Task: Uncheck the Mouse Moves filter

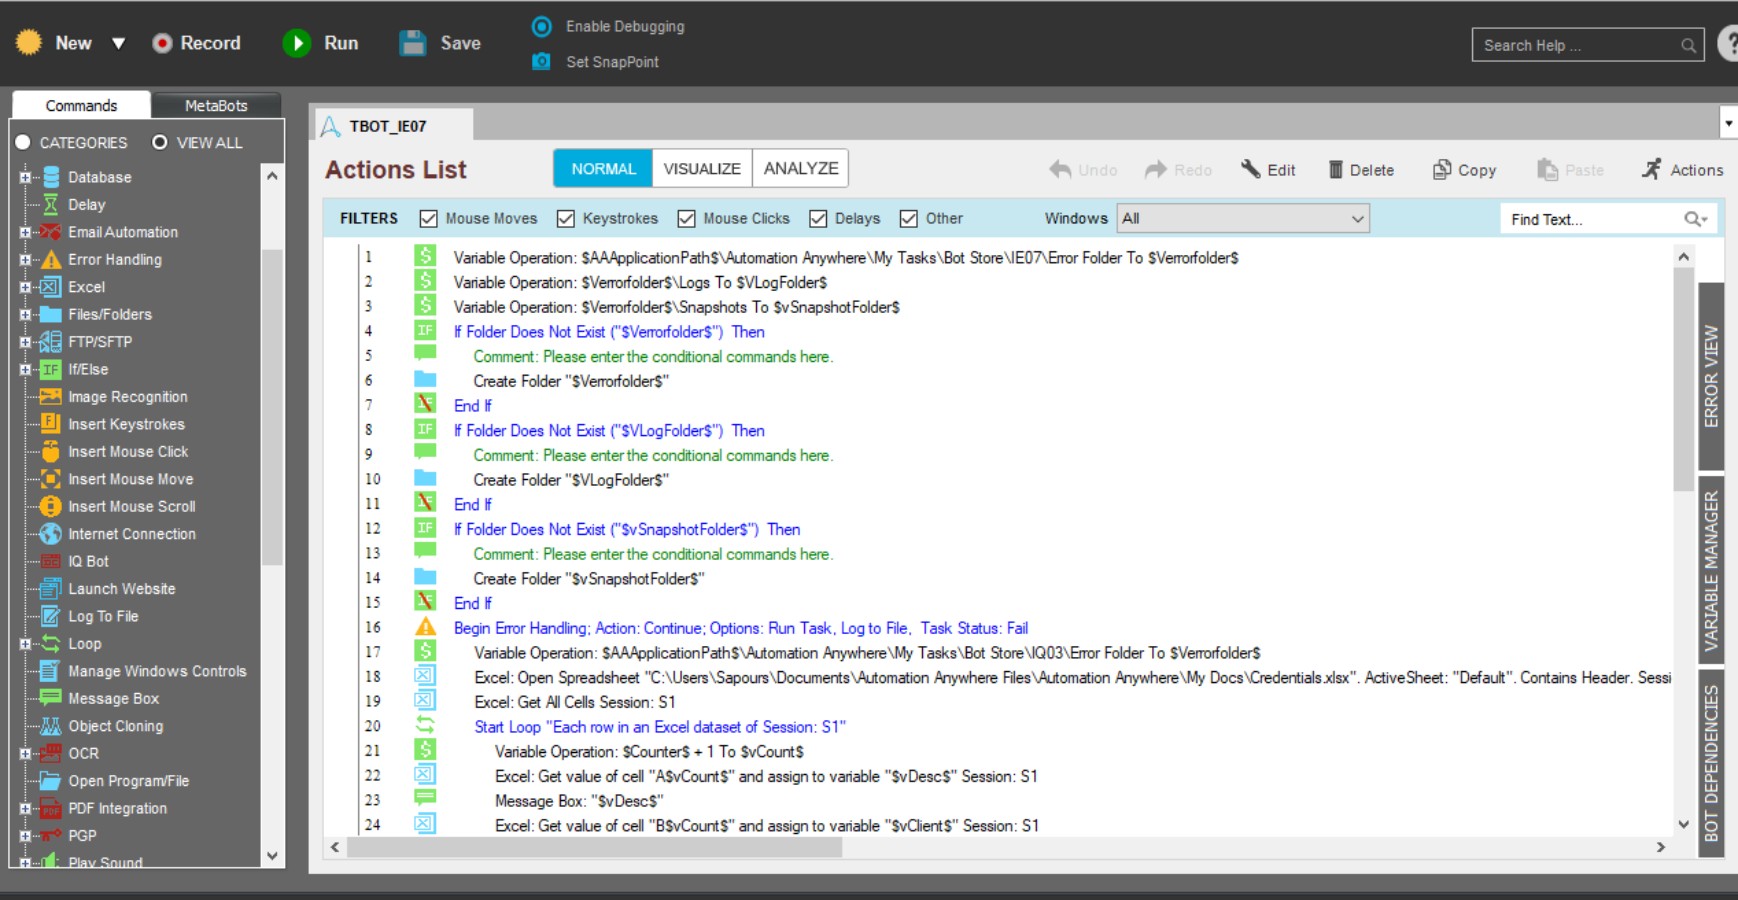Action: pos(429,218)
